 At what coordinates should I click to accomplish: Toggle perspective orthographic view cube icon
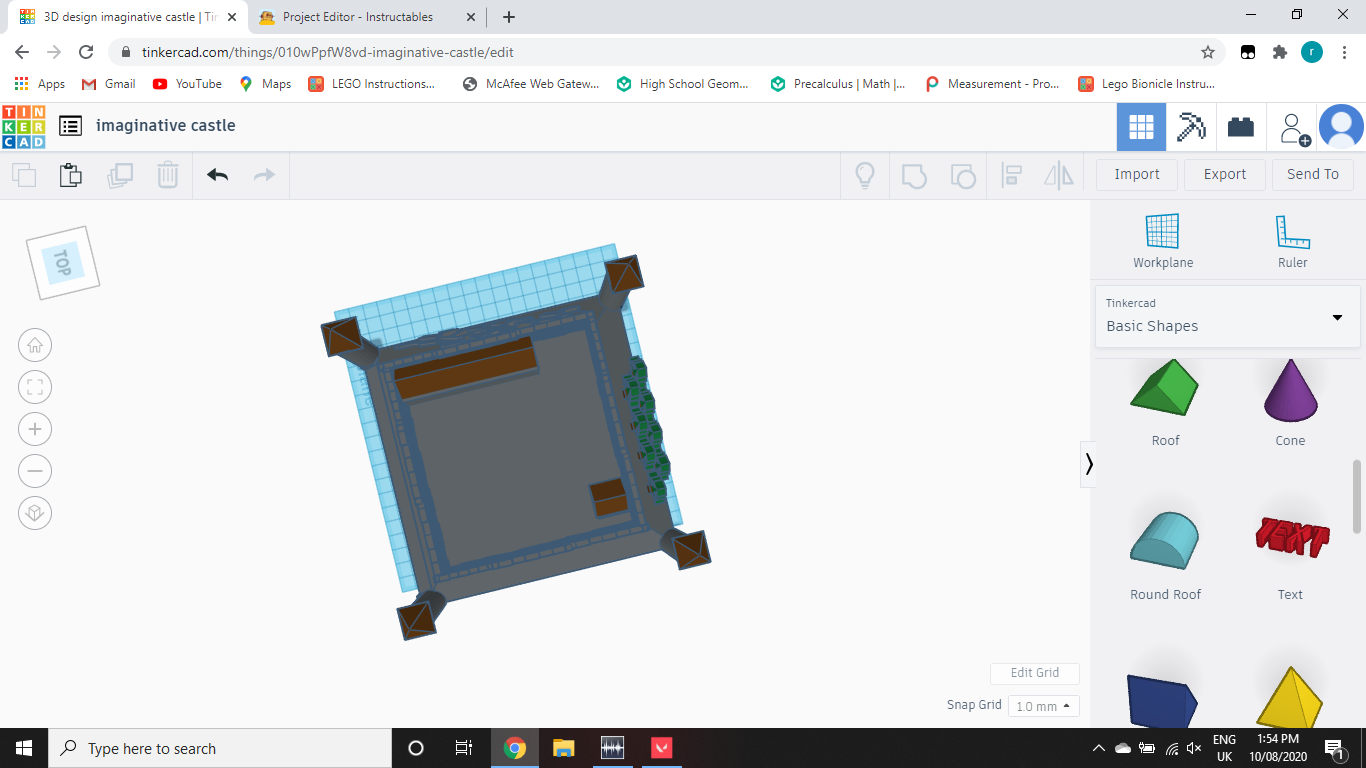point(35,513)
